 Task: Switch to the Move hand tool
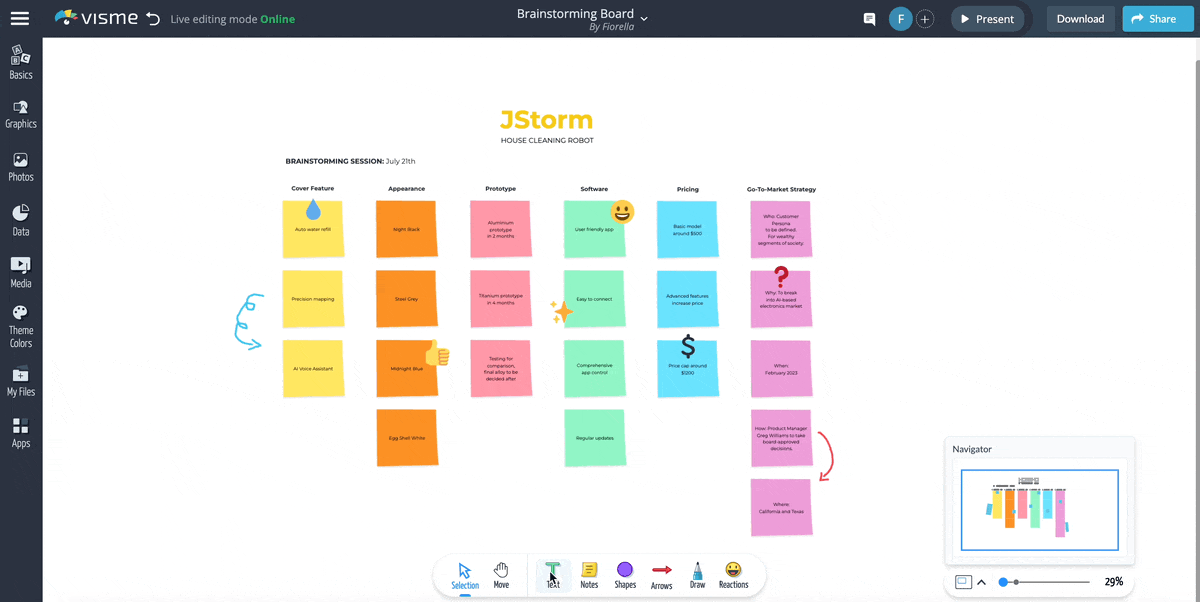(501, 575)
